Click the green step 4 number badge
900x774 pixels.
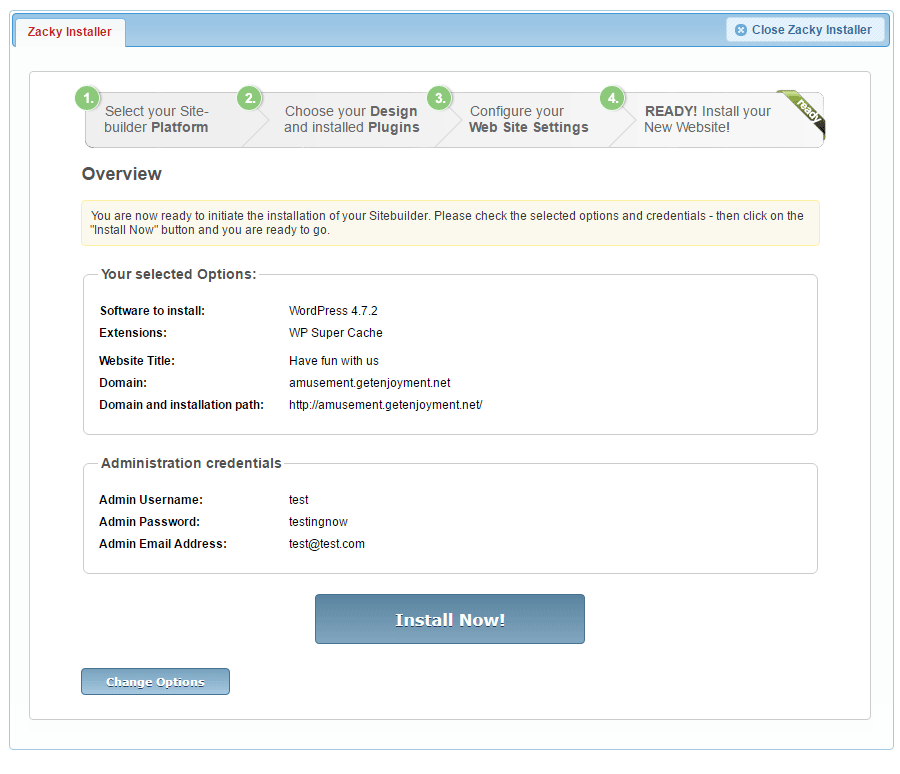click(612, 98)
